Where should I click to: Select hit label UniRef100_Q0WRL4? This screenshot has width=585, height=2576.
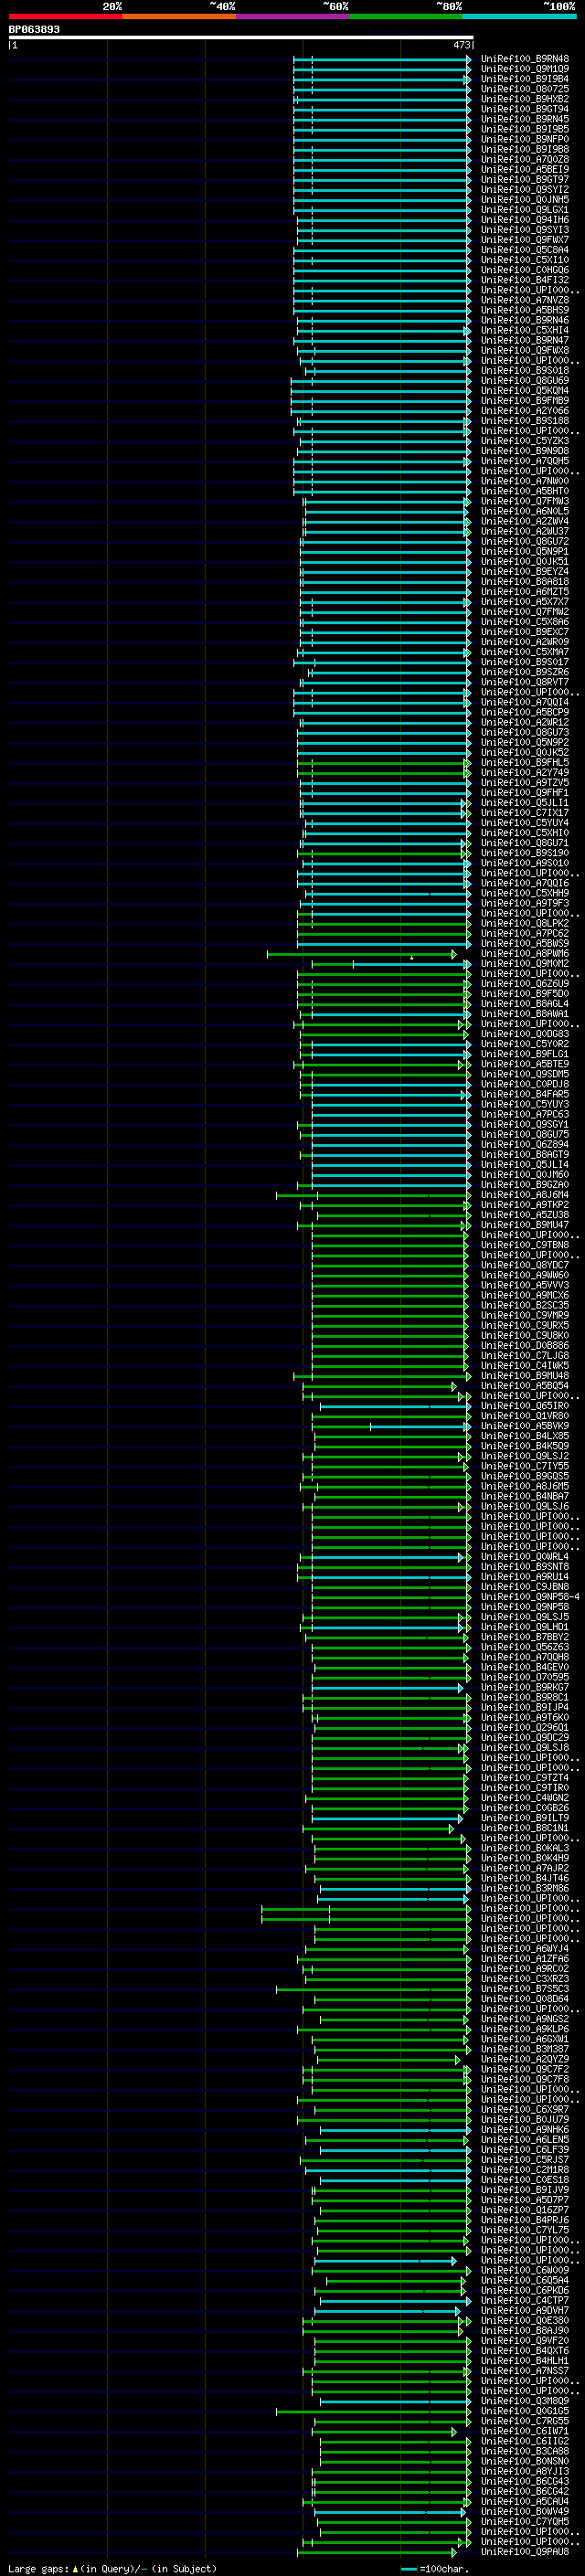click(x=525, y=1556)
